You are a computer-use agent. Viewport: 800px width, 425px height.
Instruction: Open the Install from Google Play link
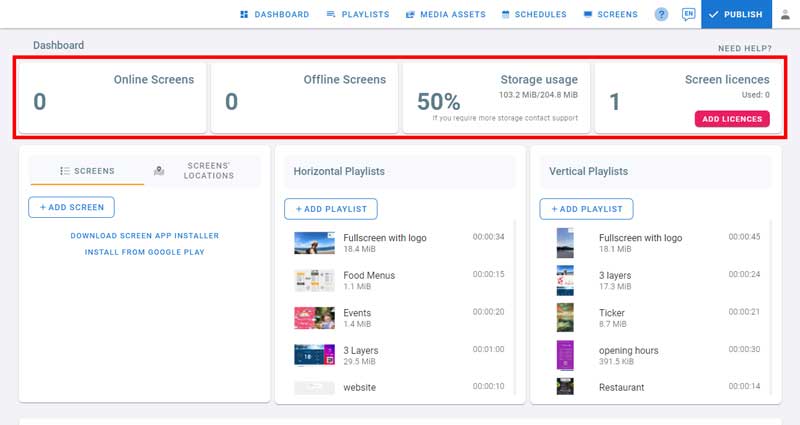point(144,252)
